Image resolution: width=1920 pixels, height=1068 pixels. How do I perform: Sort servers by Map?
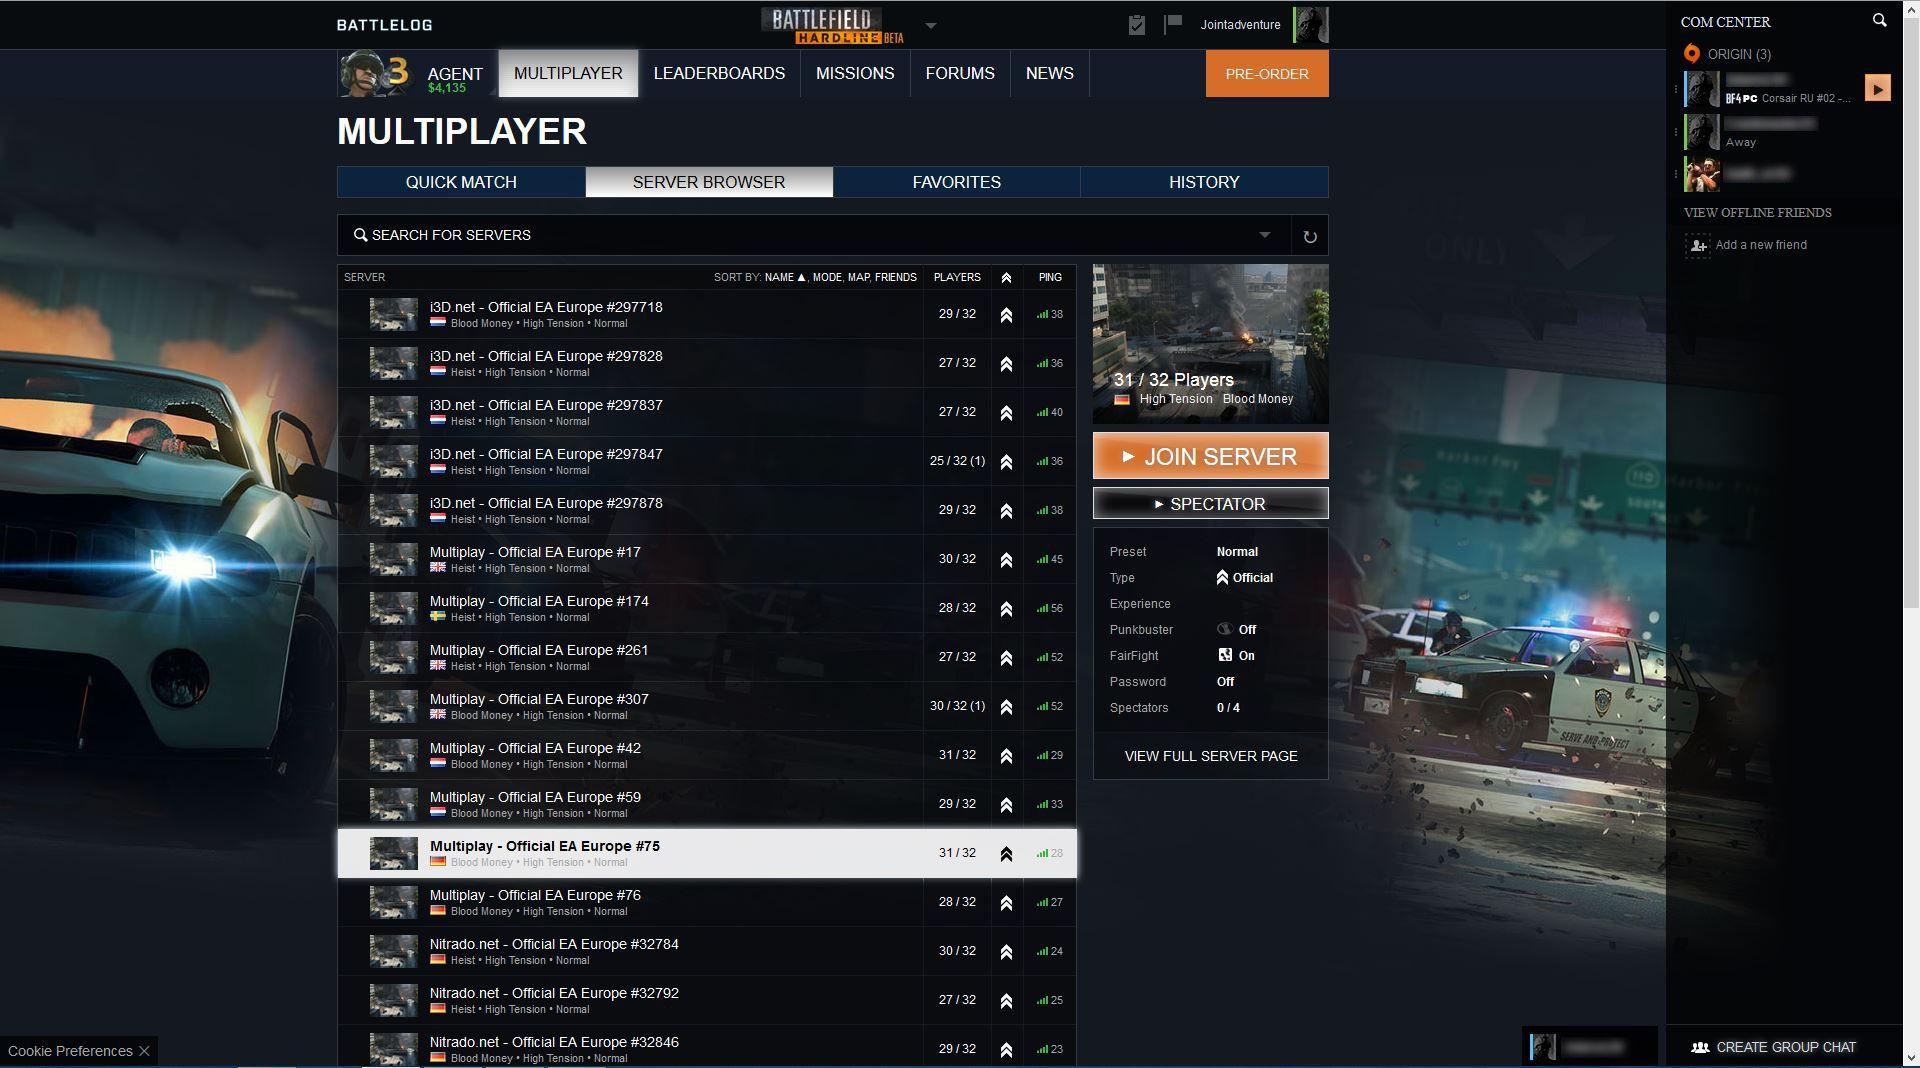click(x=859, y=278)
